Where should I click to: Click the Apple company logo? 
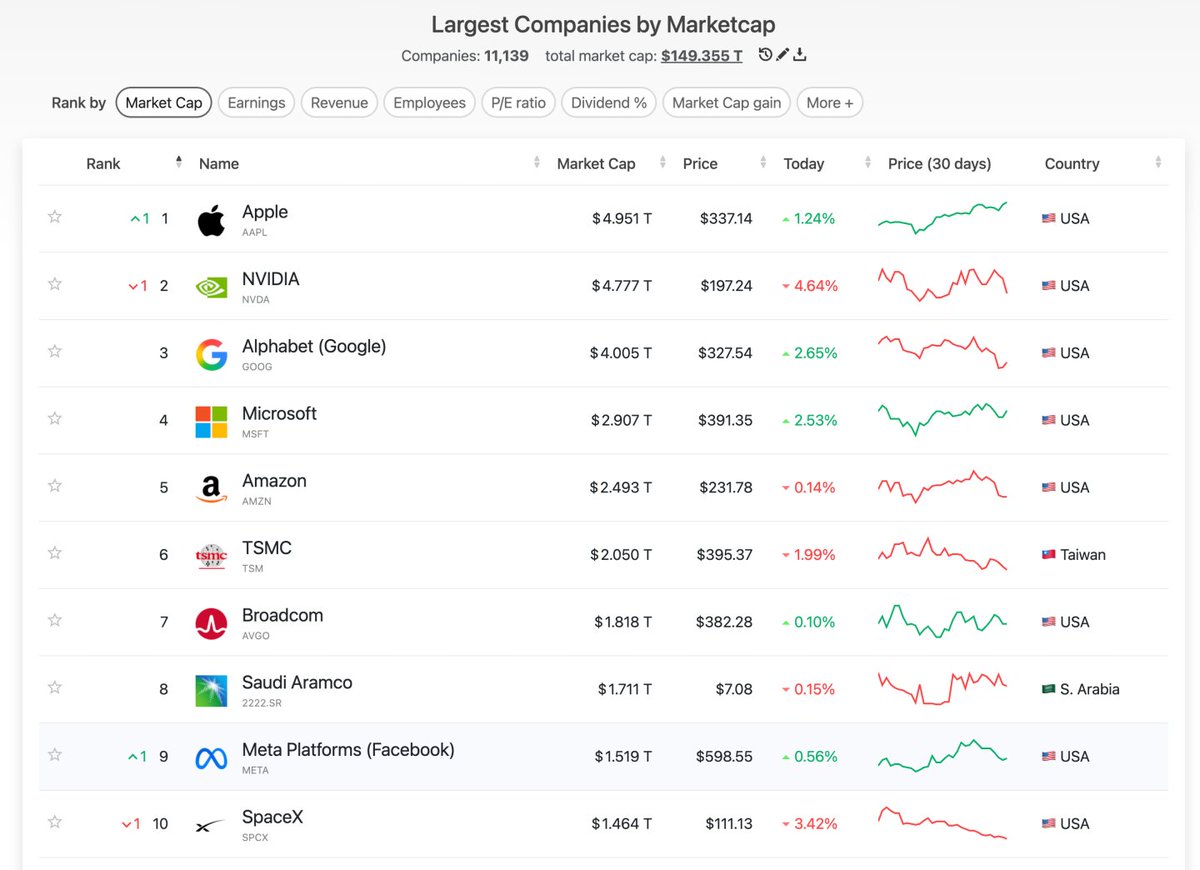coord(211,220)
